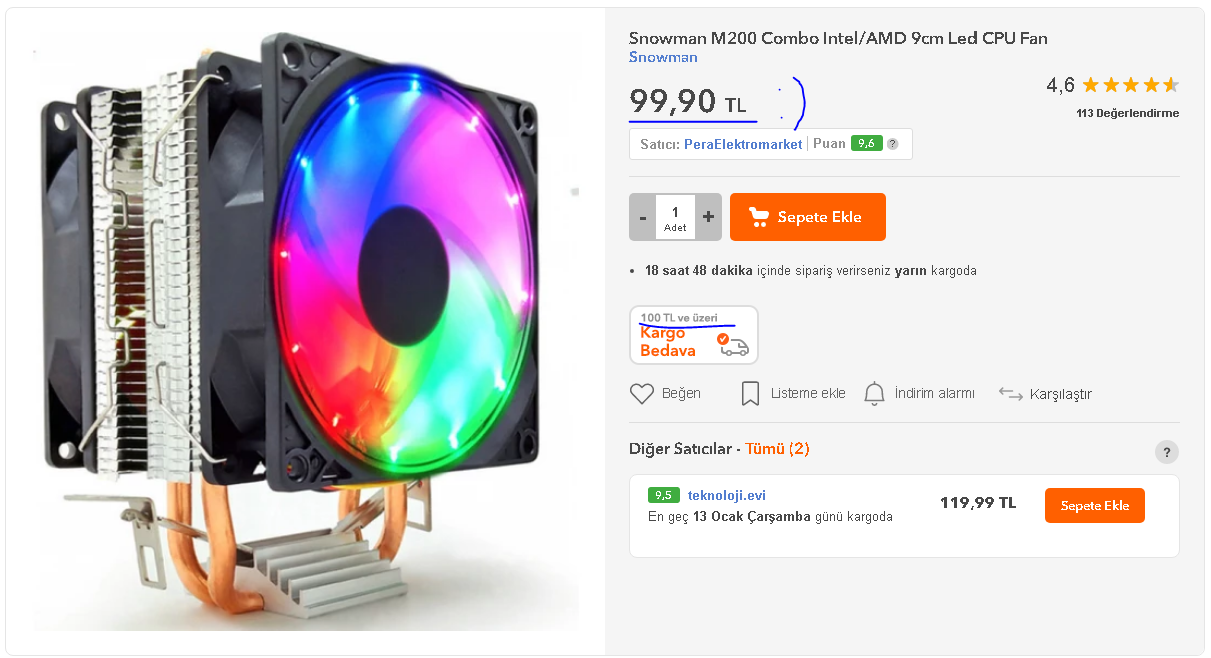This screenshot has width=1211, height=658.
Task: Click the green 9,6 seller score badge
Action: [866, 144]
